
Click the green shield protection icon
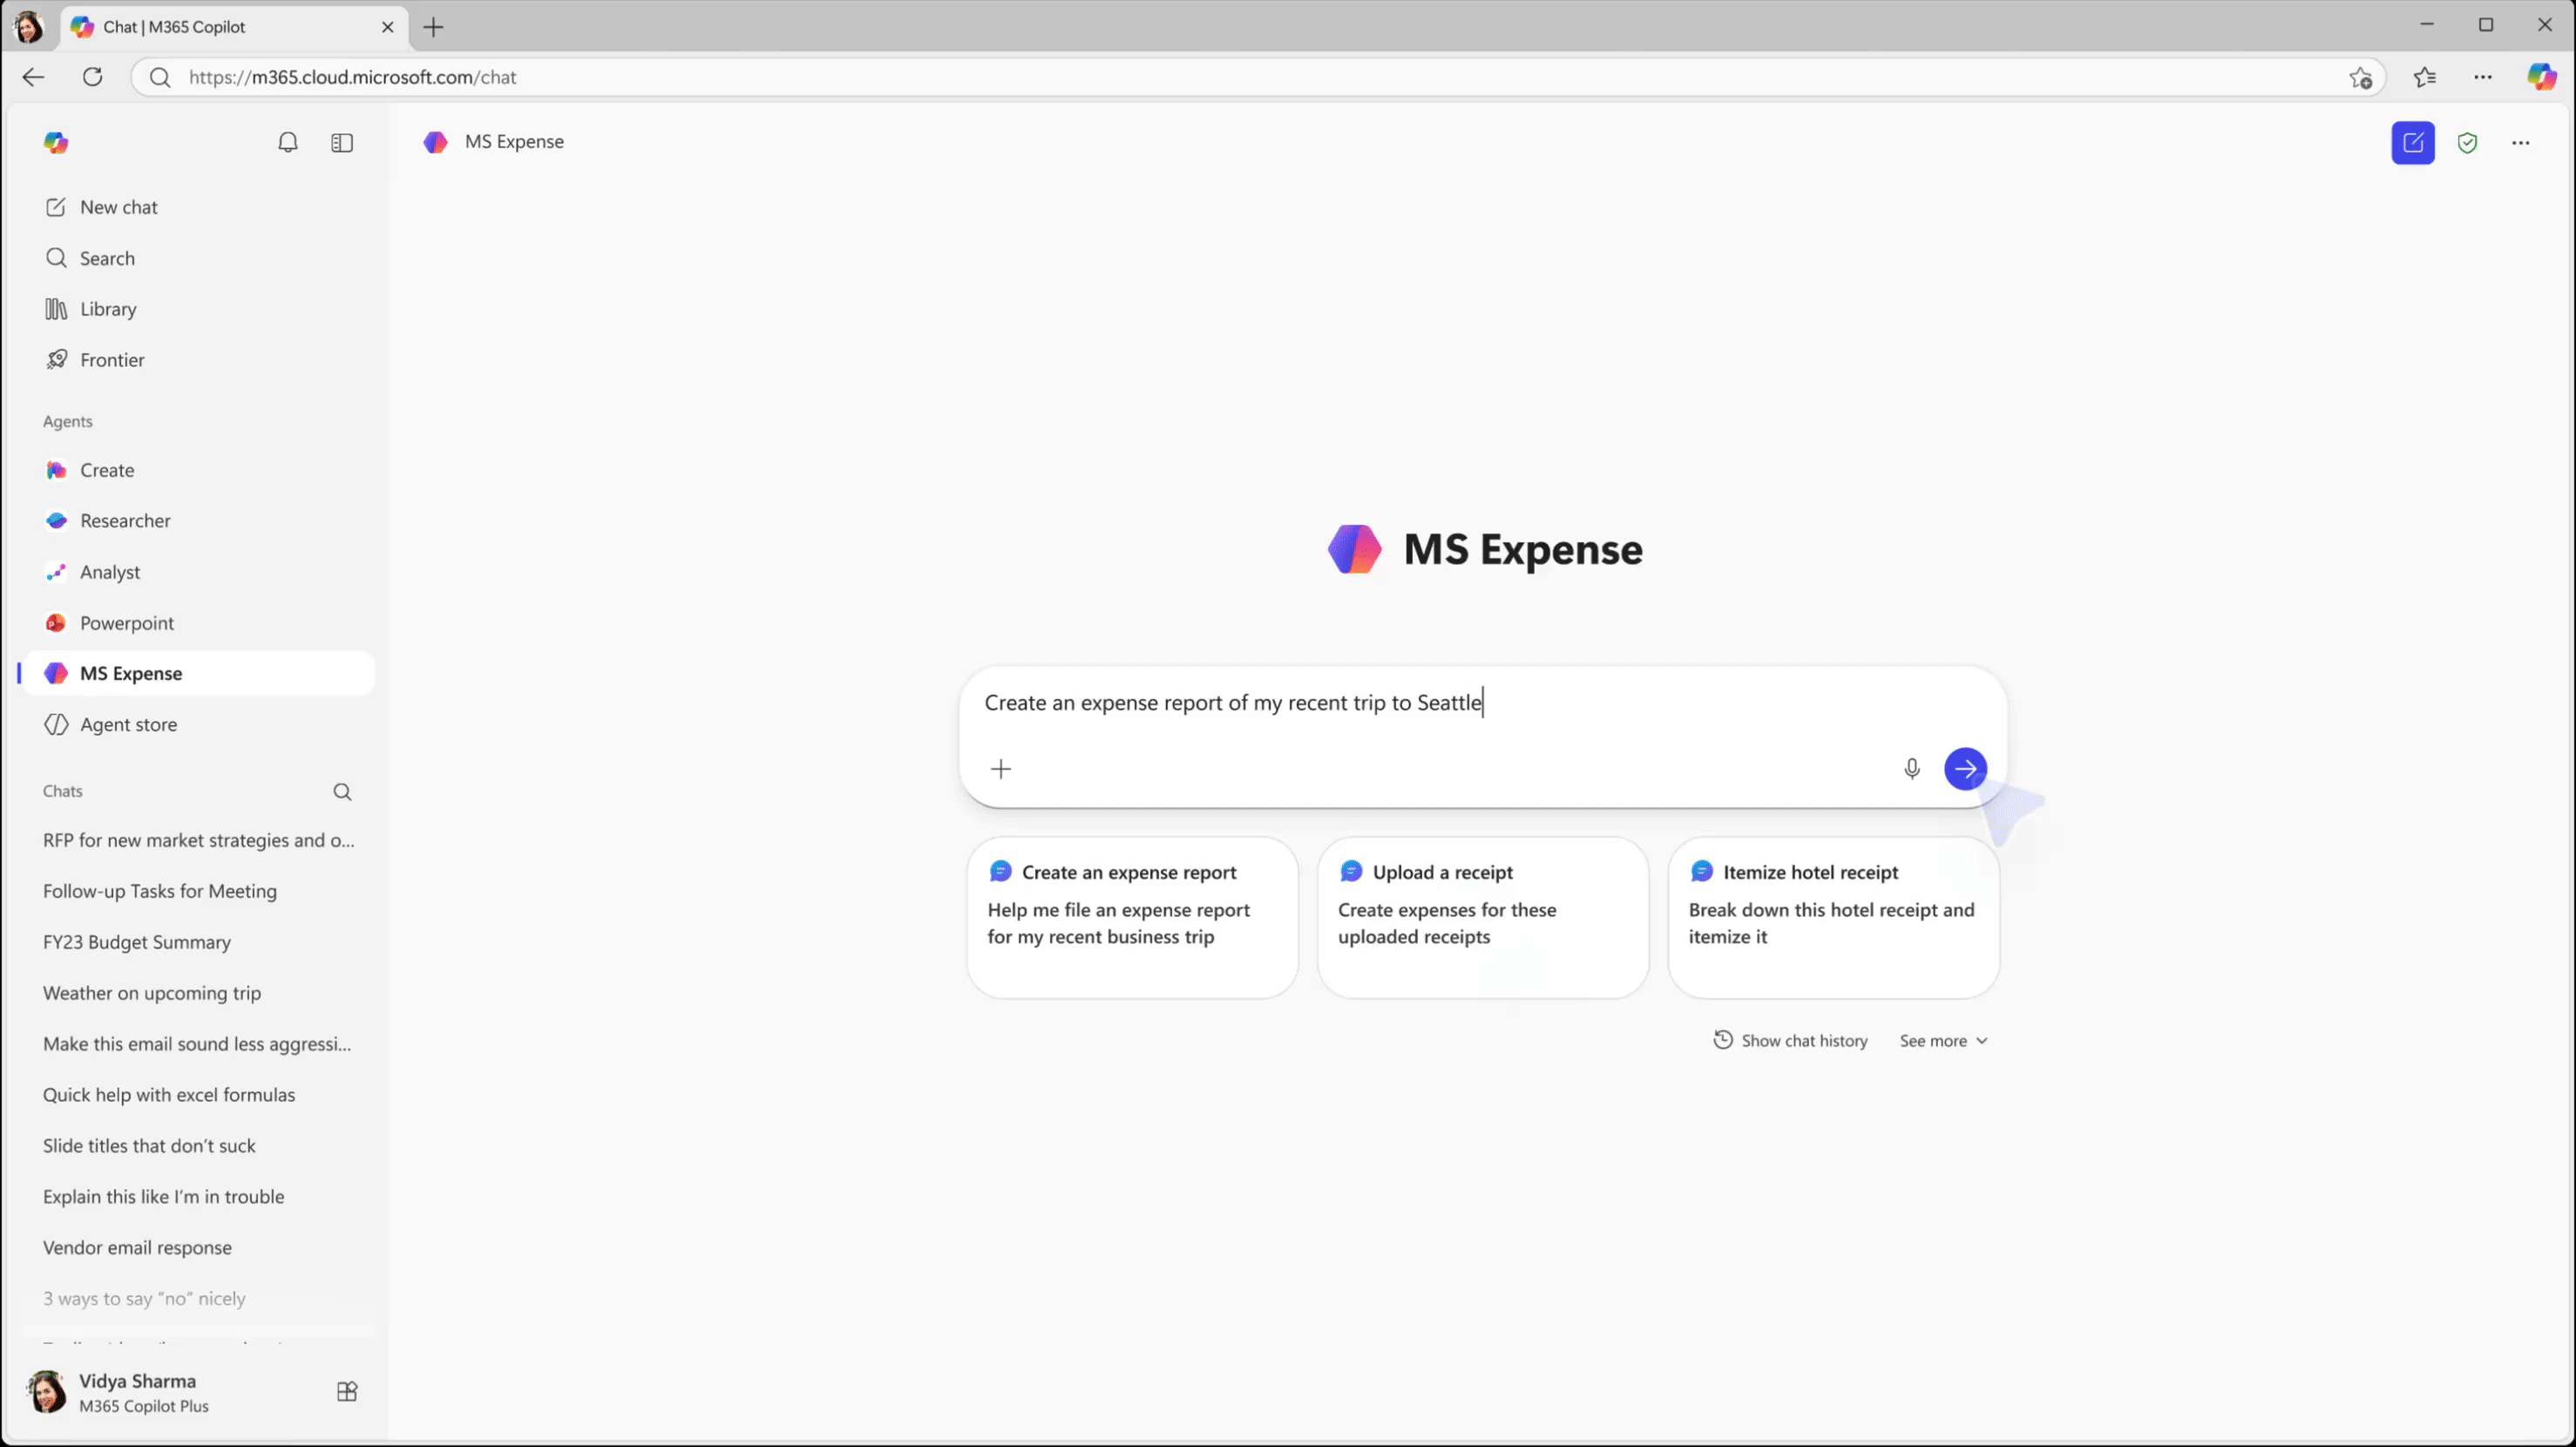2467,143
